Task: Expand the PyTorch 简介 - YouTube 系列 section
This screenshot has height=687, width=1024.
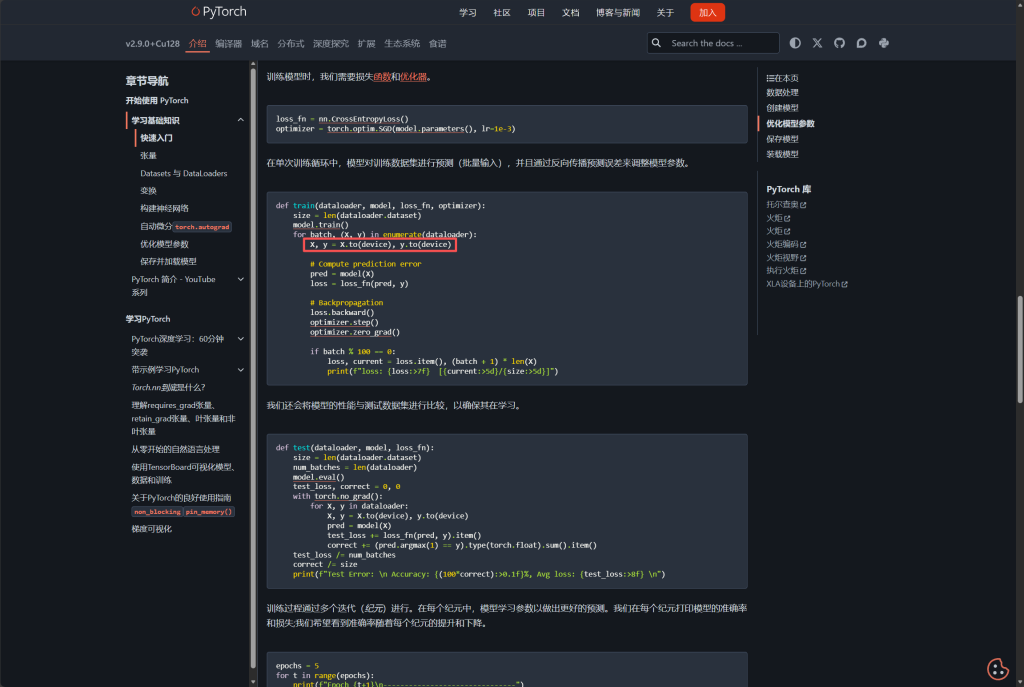Action: click(240, 279)
